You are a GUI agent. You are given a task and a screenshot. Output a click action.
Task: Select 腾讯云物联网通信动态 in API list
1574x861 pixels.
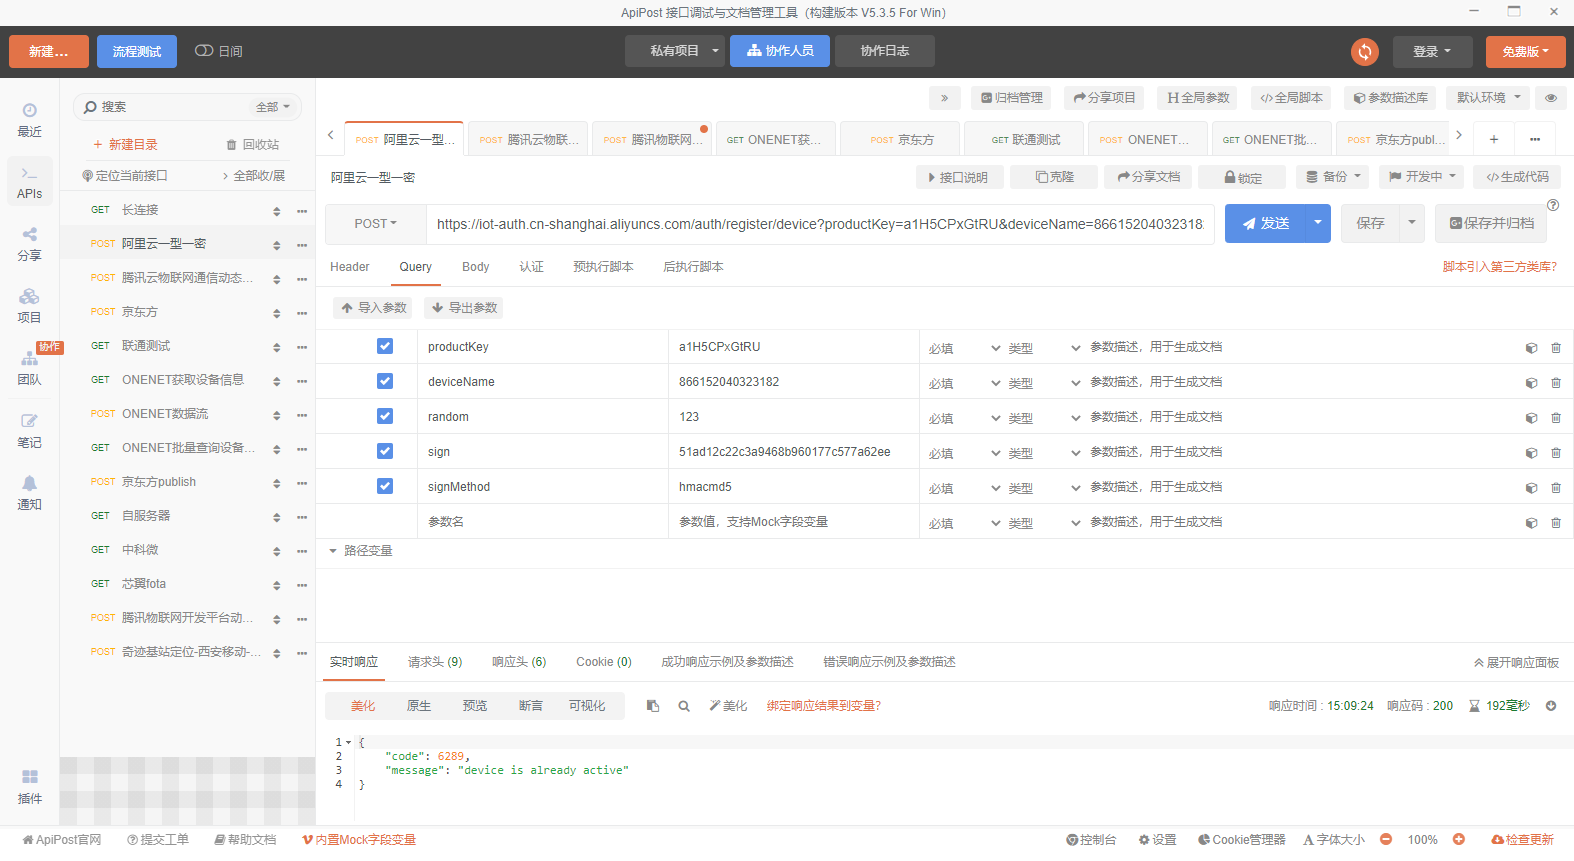click(x=187, y=278)
